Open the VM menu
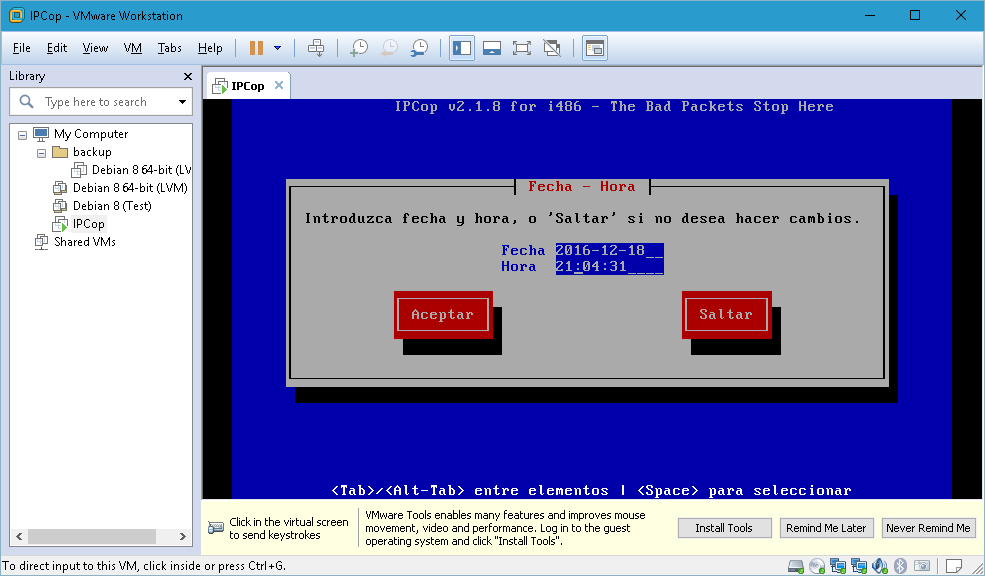Image resolution: width=985 pixels, height=576 pixels. click(x=133, y=47)
